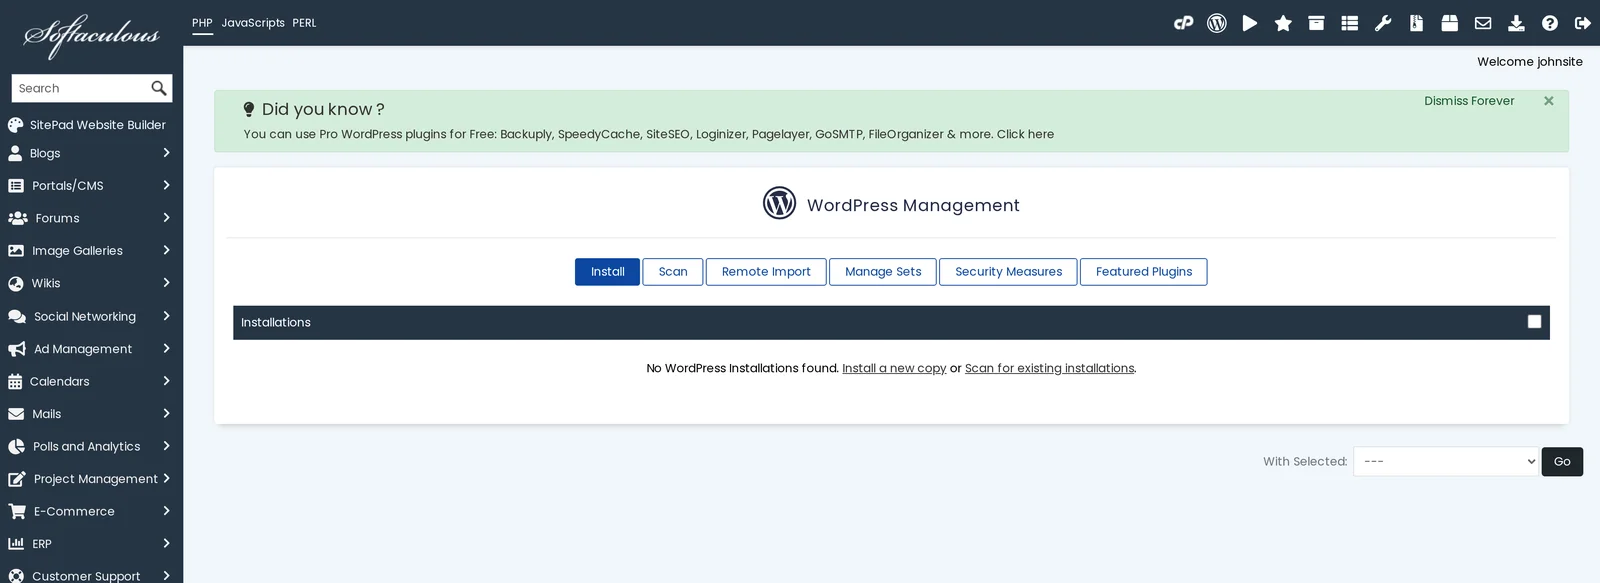The image size is (1600, 583).
Task: Switch to the PHP scripts tab
Action: point(202,23)
